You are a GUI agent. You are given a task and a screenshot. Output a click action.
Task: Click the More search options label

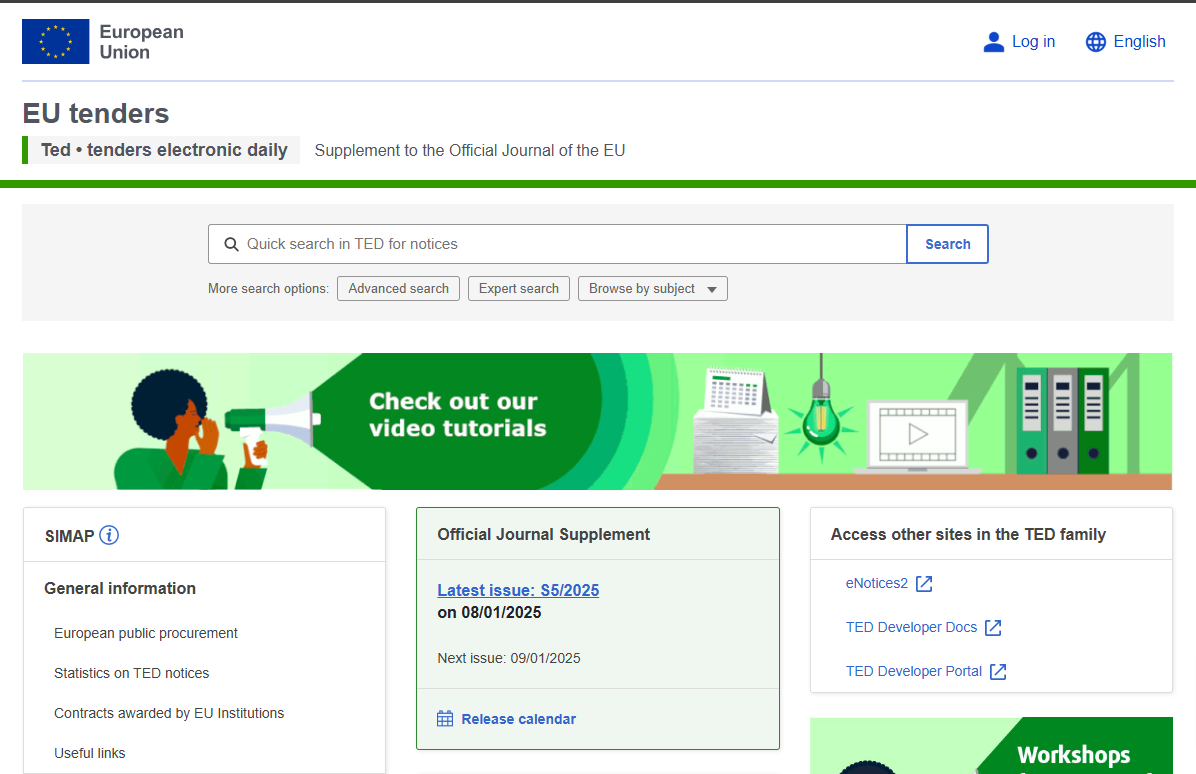pyautogui.click(x=268, y=289)
